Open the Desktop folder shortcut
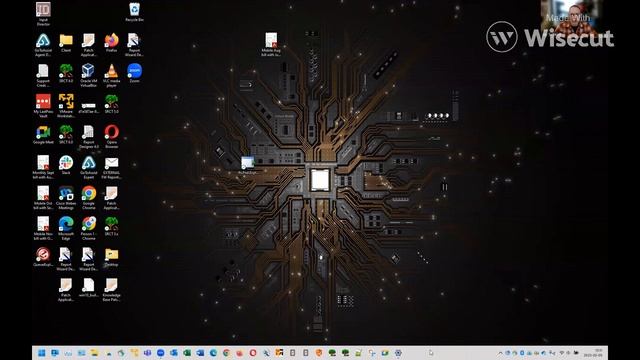The width and height of the screenshot is (640, 360). 111,257
